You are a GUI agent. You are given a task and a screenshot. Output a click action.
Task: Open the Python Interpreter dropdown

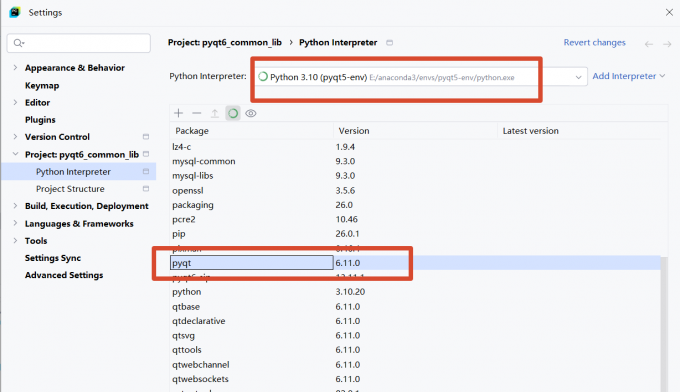tap(578, 77)
